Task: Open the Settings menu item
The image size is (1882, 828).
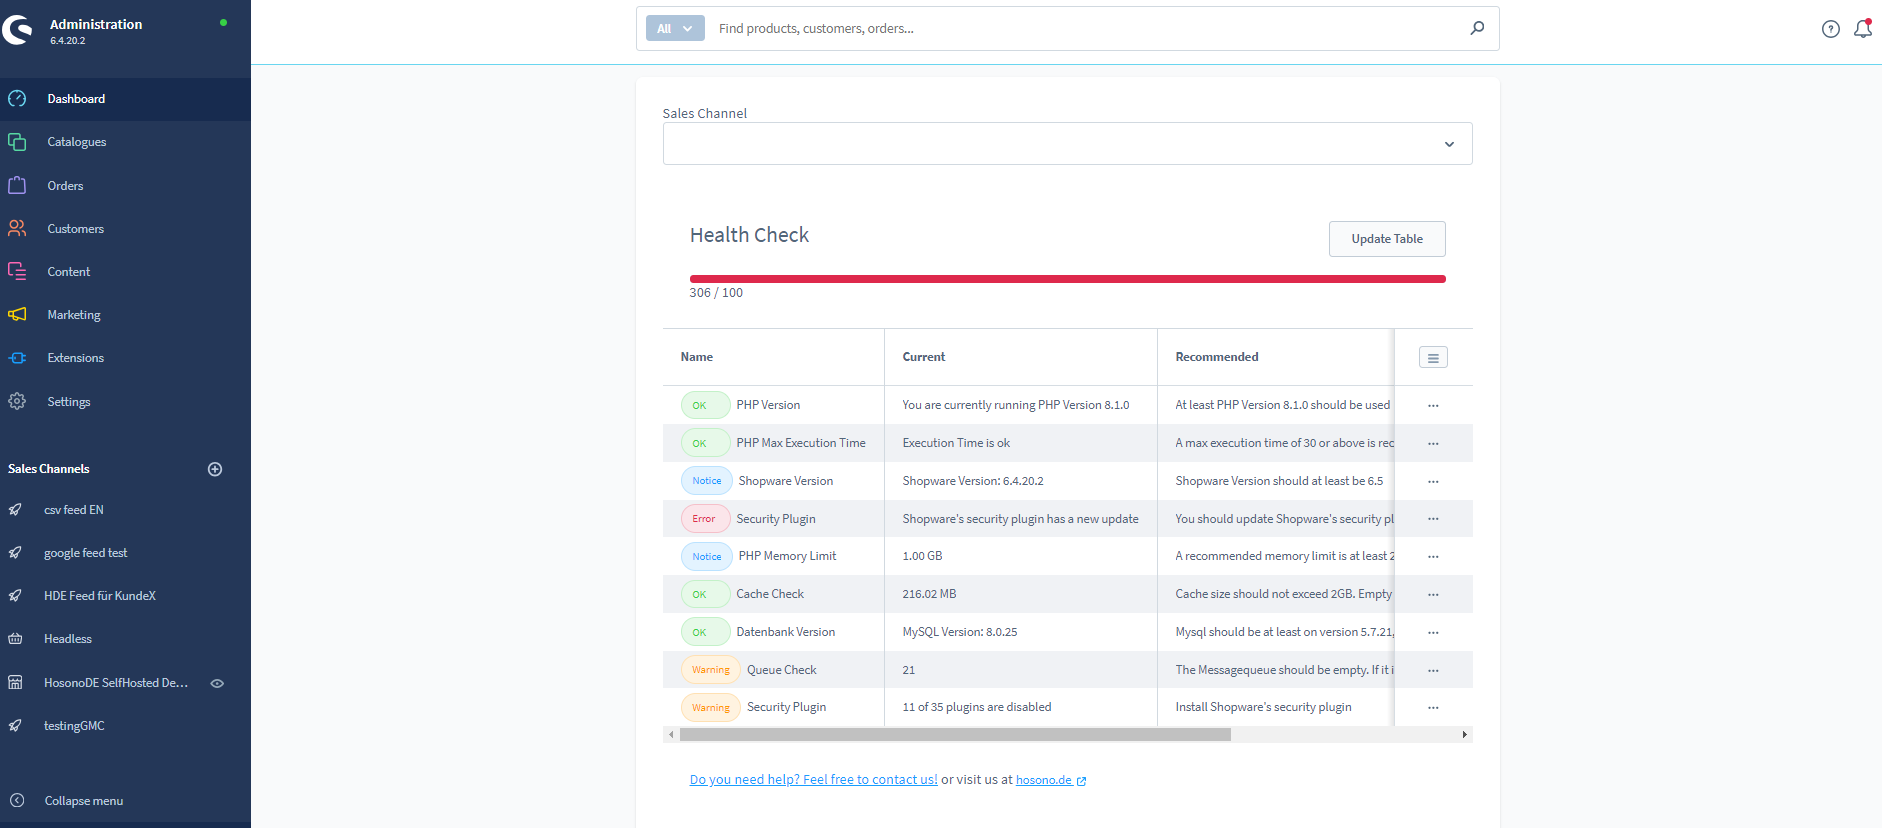Action: [125, 401]
